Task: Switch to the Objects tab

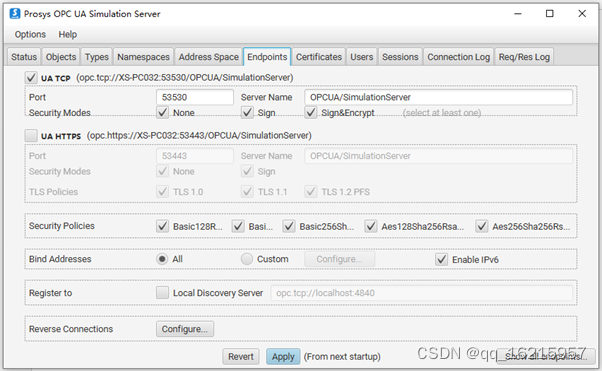Action: point(61,57)
